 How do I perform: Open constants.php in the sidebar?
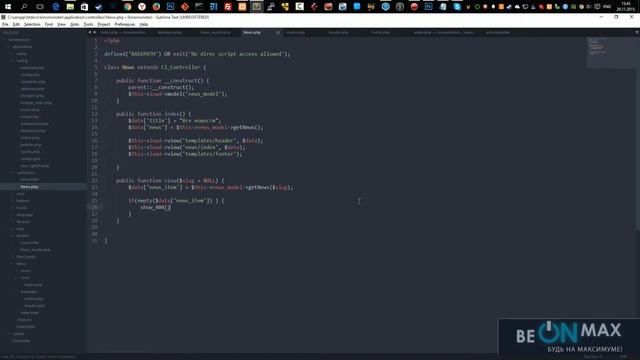point(33,82)
